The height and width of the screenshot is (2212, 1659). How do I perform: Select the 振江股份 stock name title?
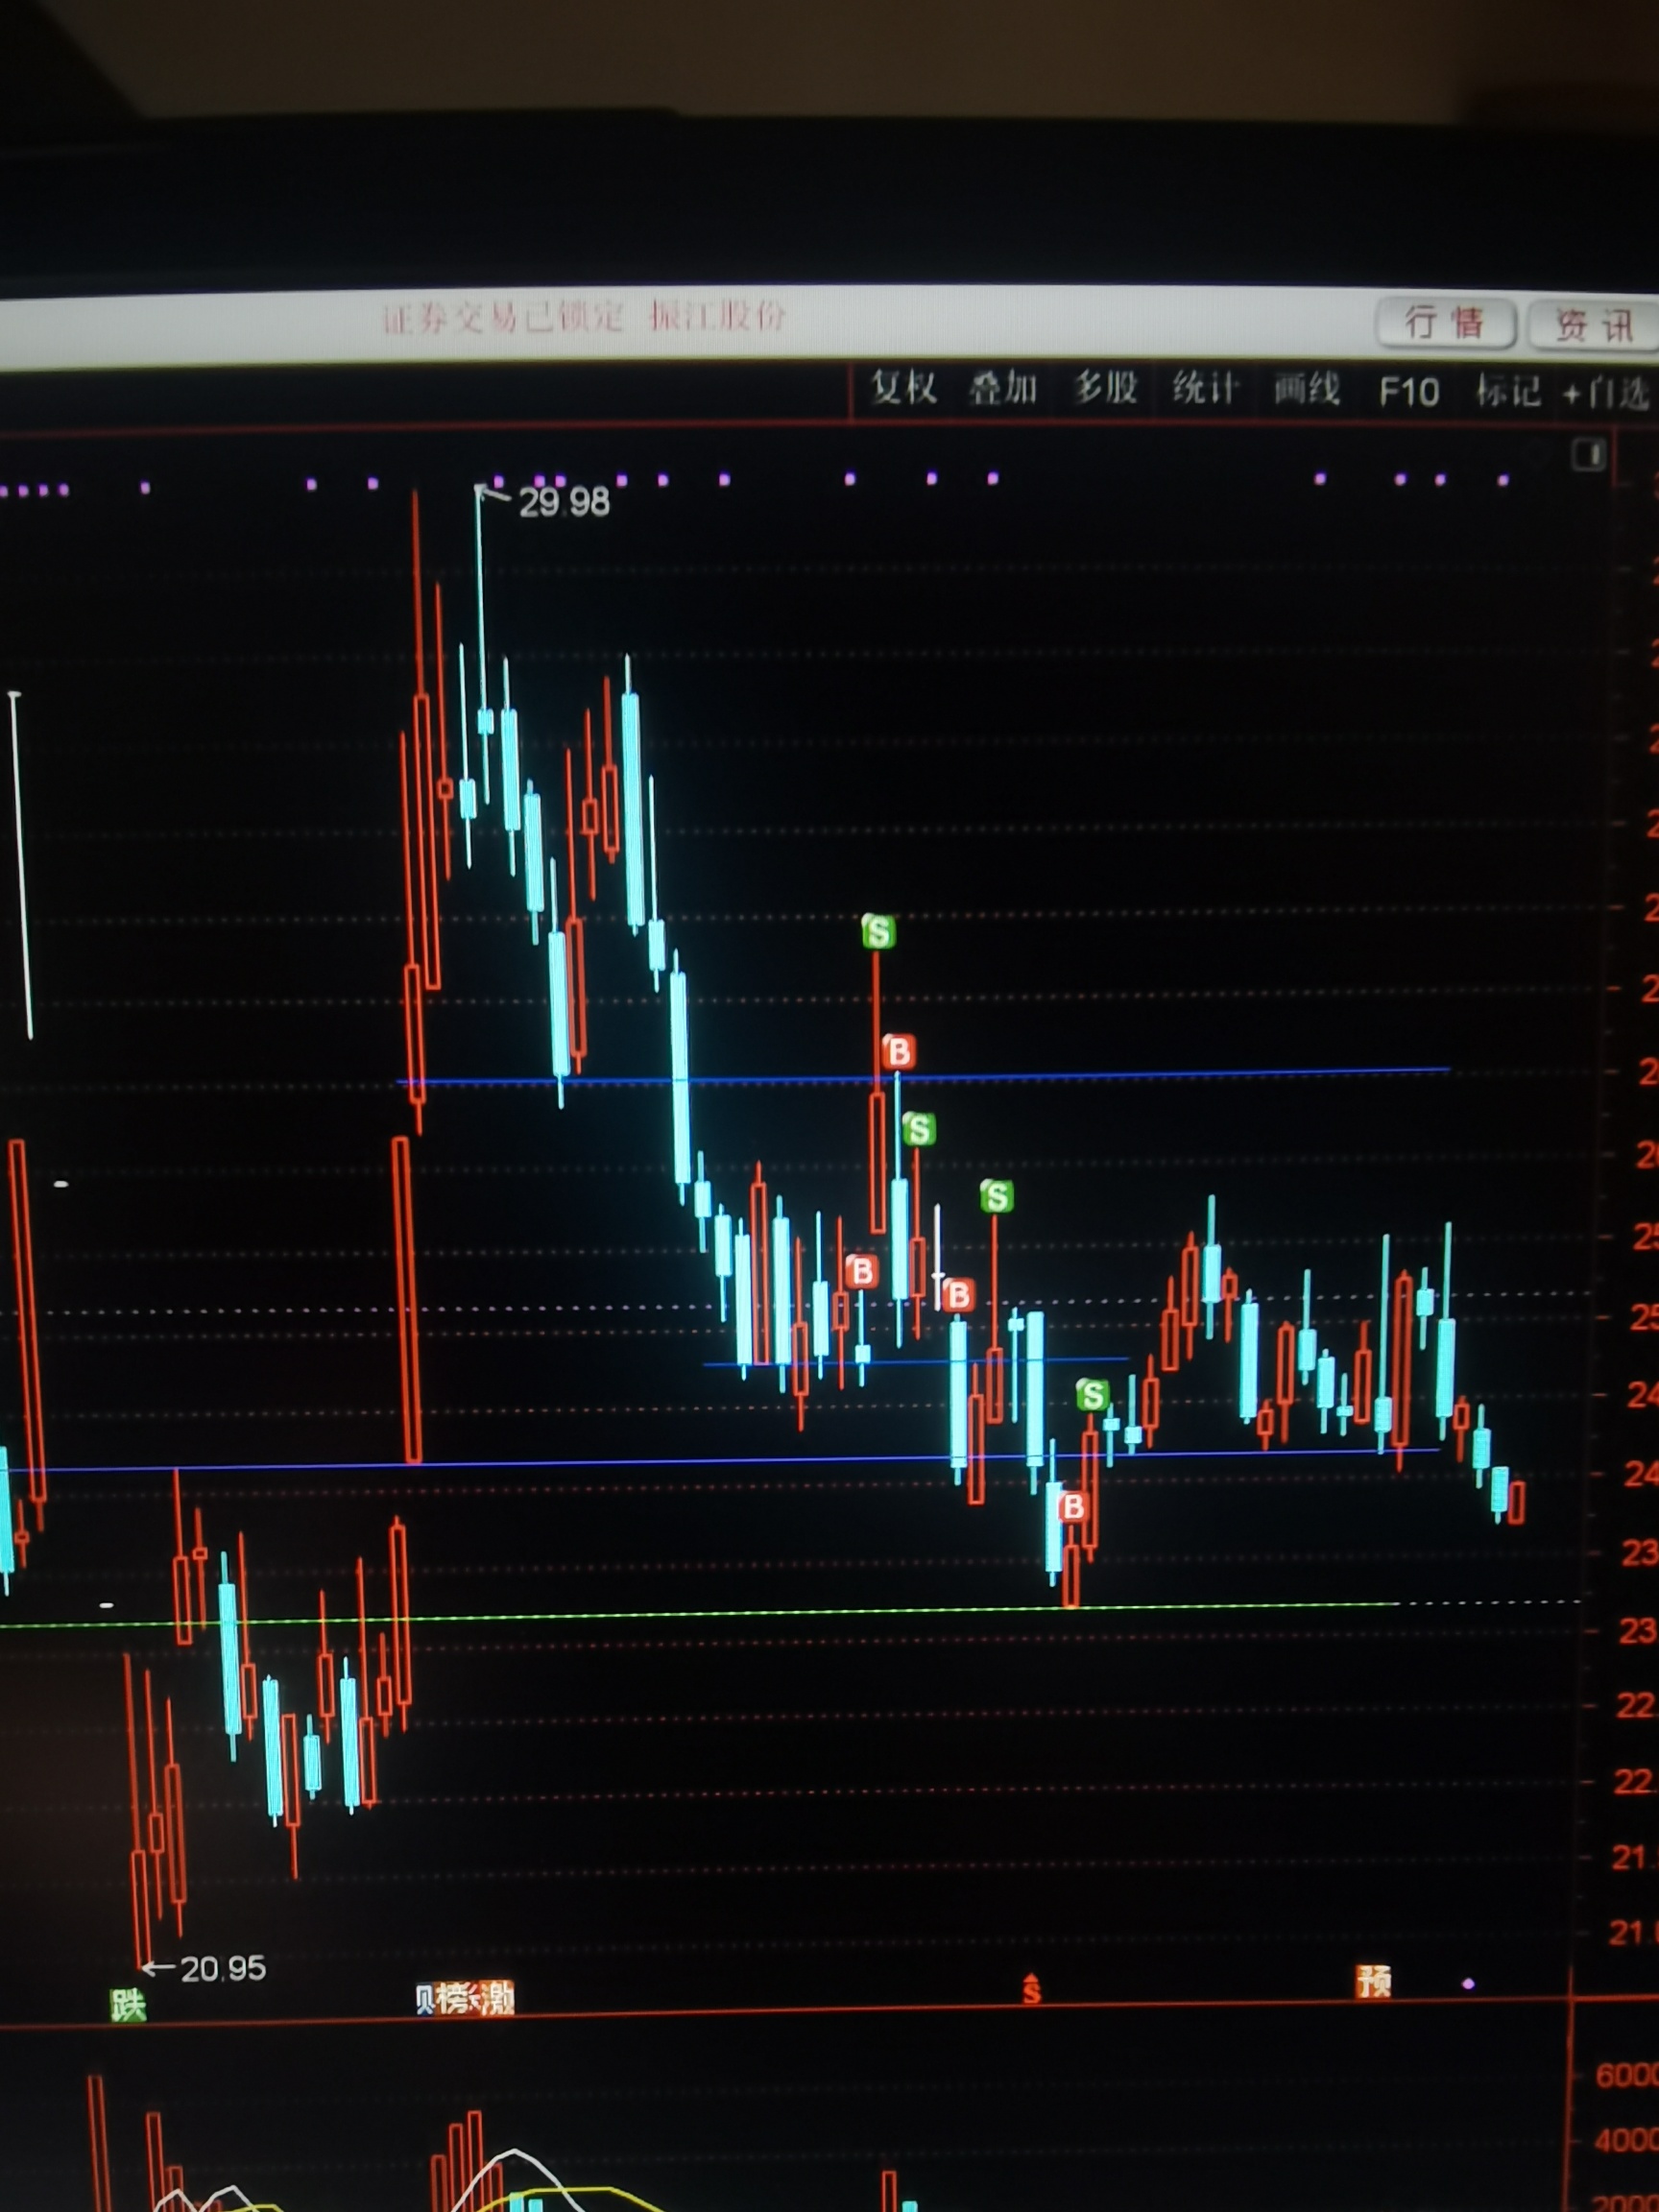(x=717, y=317)
